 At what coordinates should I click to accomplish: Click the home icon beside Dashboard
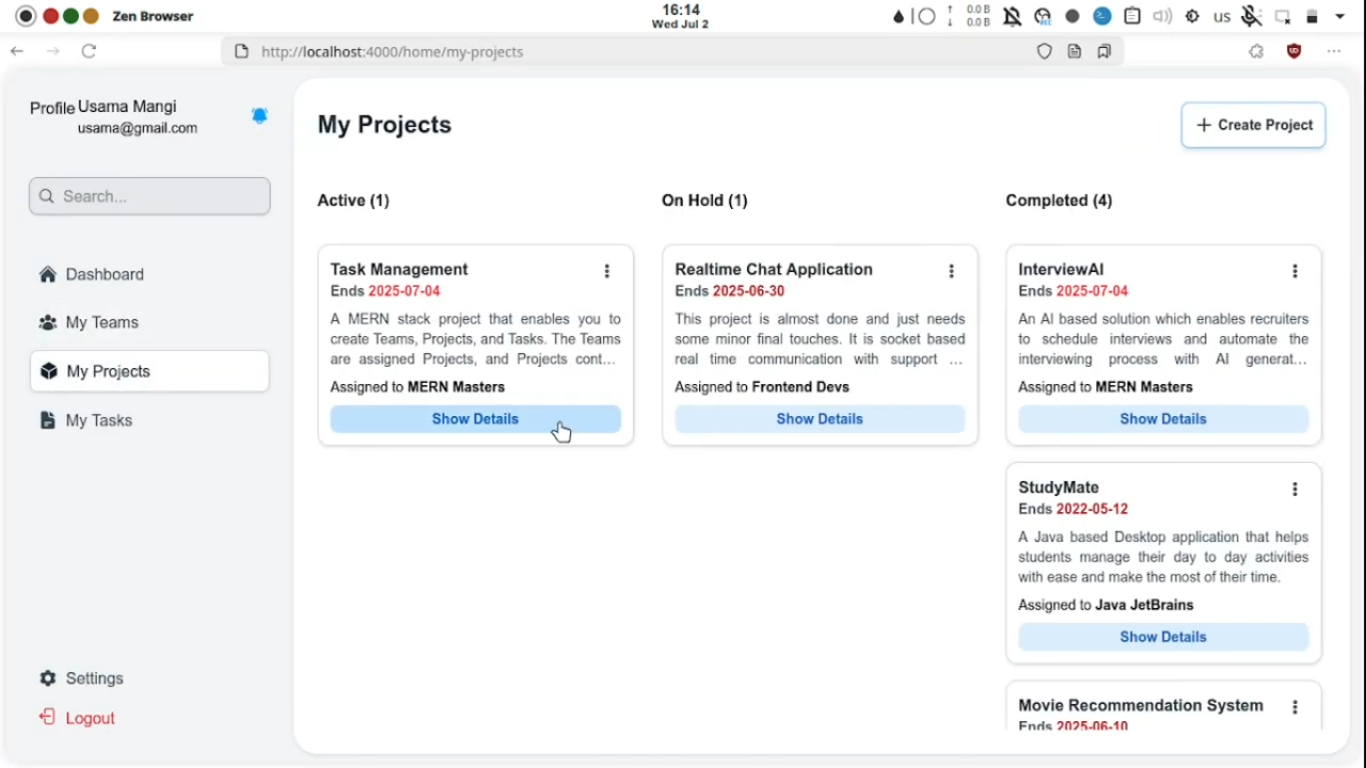pos(47,273)
